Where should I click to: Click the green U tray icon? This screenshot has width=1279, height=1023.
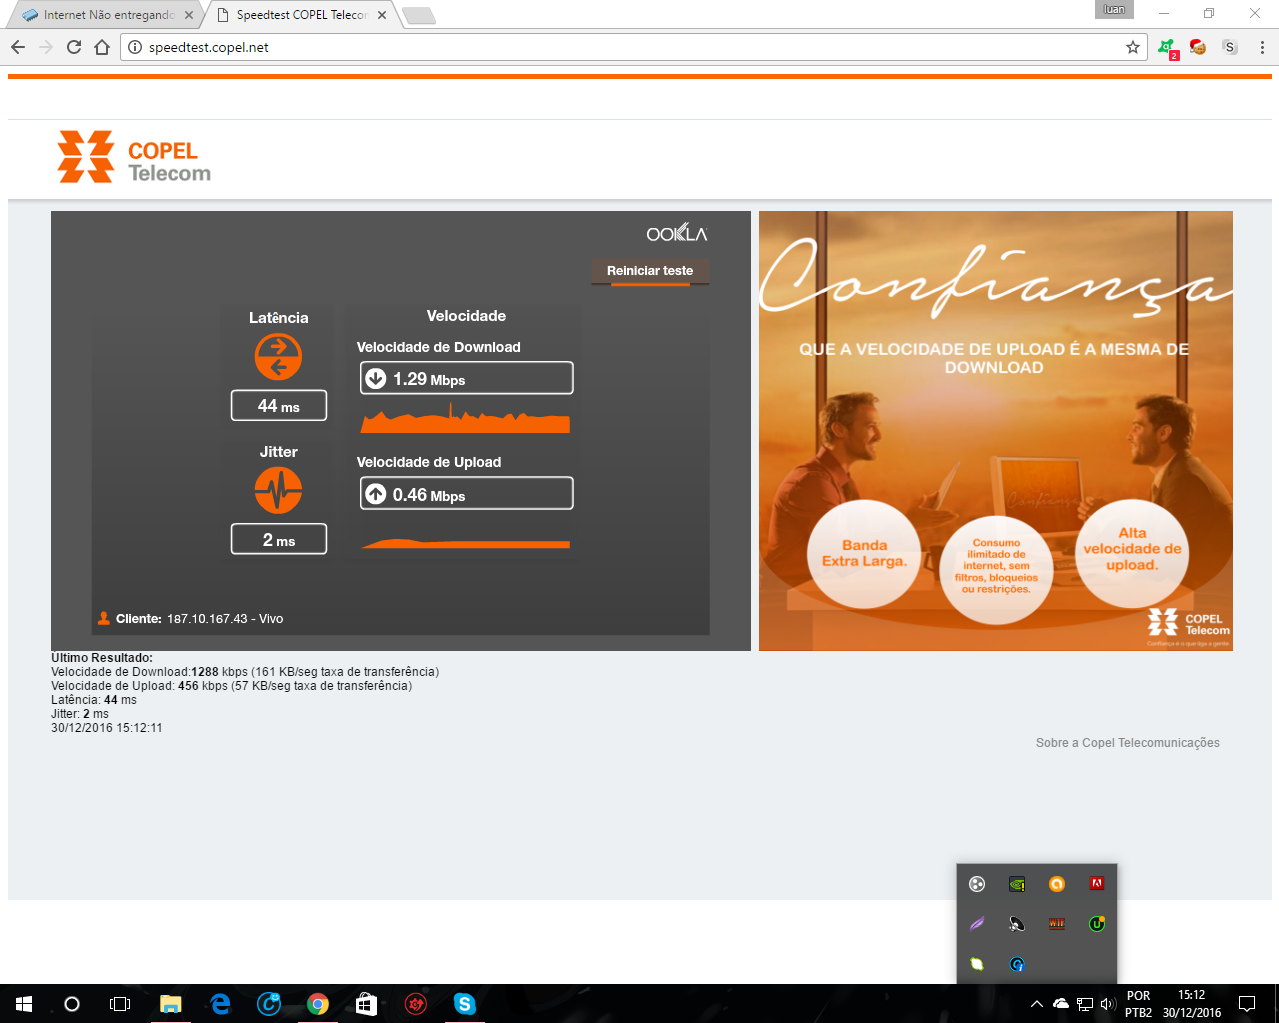click(x=1097, y=924)
